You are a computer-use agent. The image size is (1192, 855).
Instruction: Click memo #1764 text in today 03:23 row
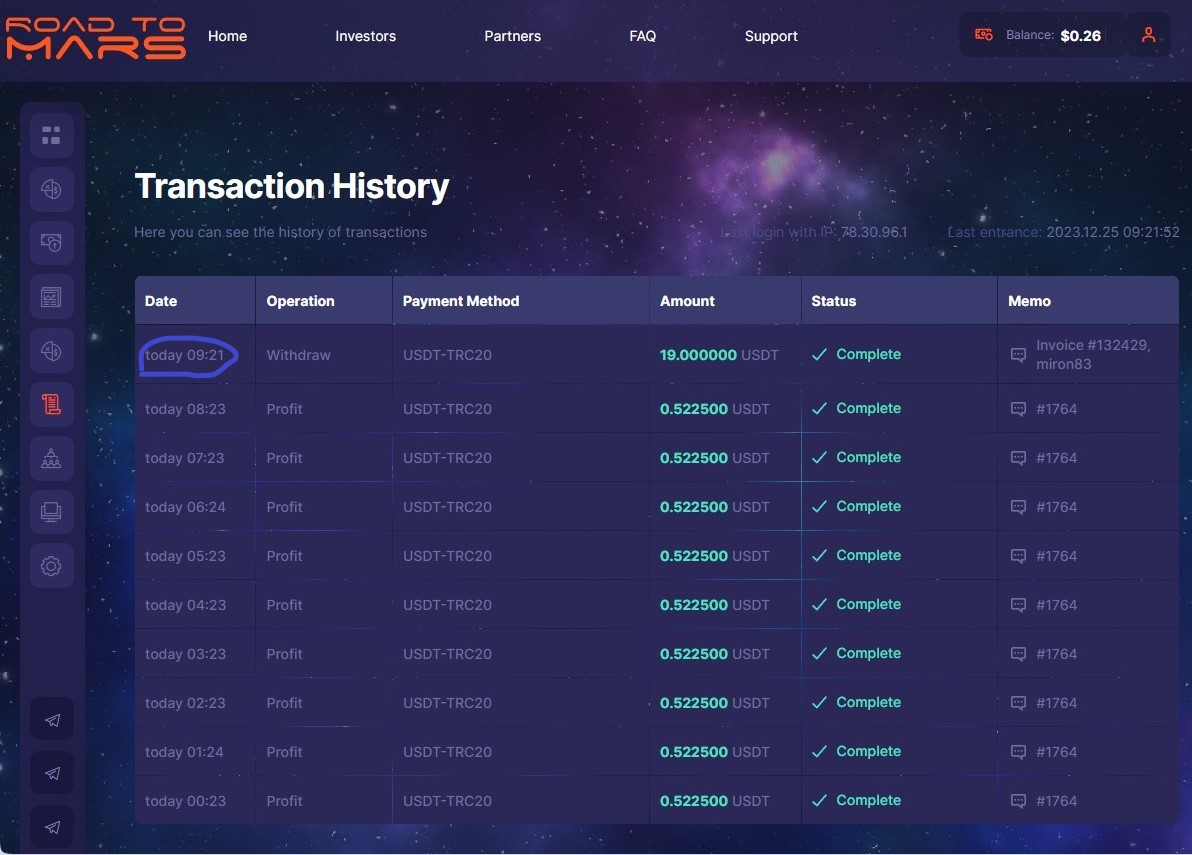point(1057,654)
